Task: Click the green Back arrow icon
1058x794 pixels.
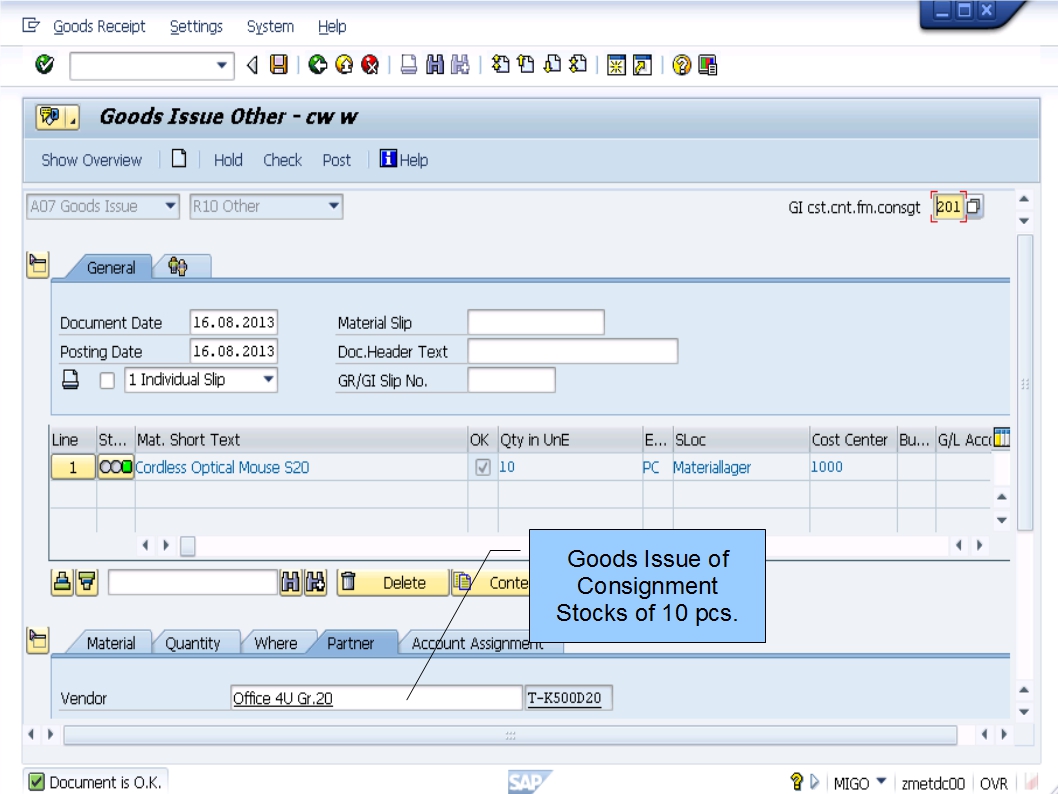Action: coord(318,65)
